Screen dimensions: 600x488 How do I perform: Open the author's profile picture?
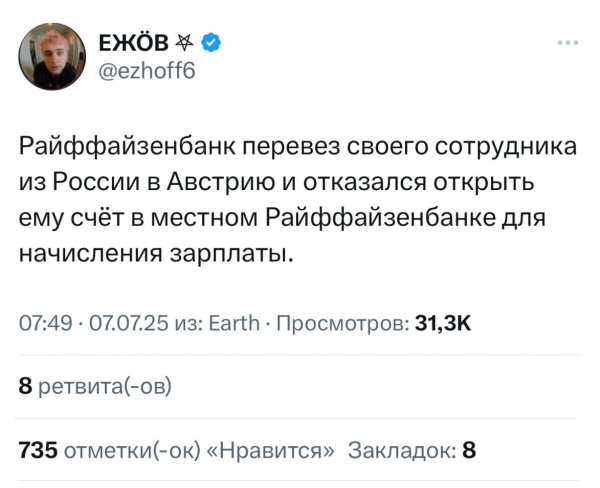click(x=52, y=56)
